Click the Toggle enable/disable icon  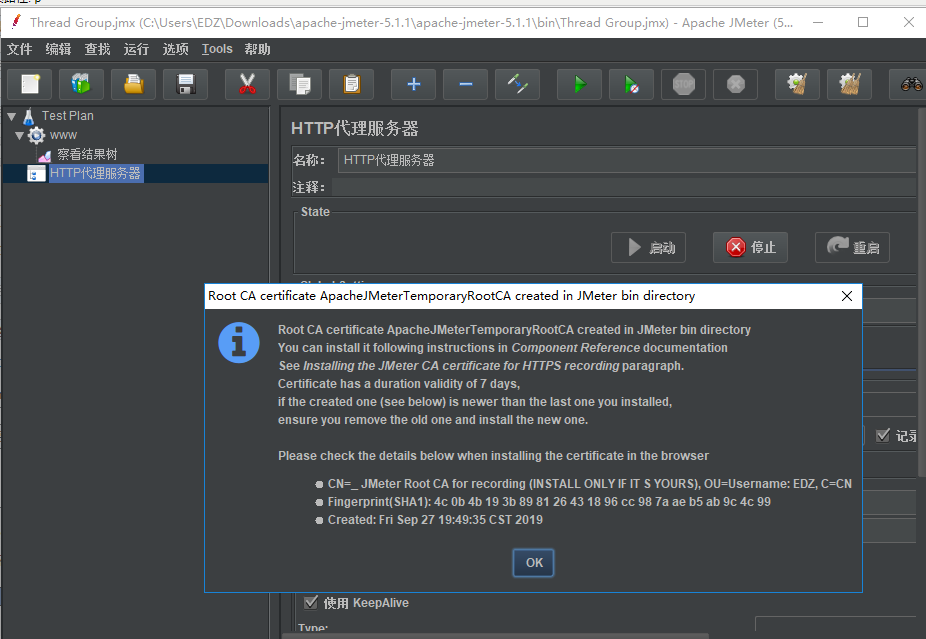pos(517,84)
